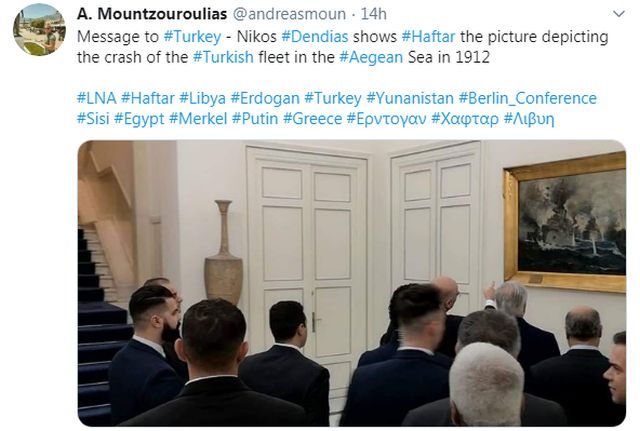Open the #Dendias hashtag

click(x=315, y=37)
